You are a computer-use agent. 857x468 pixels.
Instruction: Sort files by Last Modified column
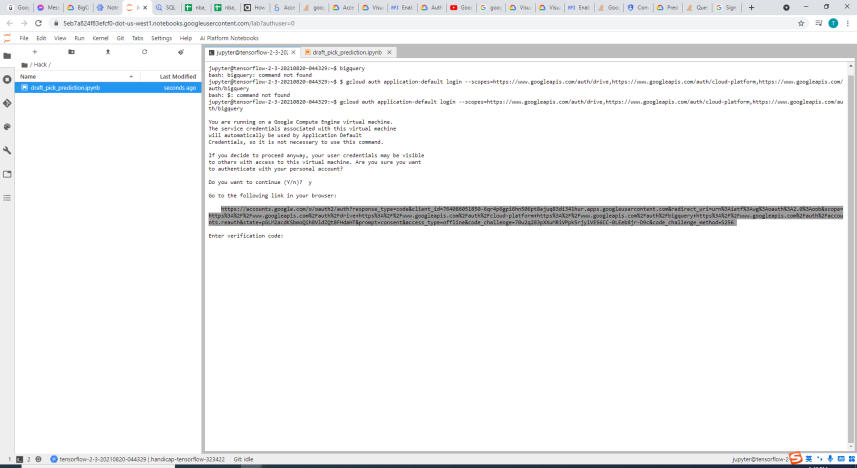point(171,77)
